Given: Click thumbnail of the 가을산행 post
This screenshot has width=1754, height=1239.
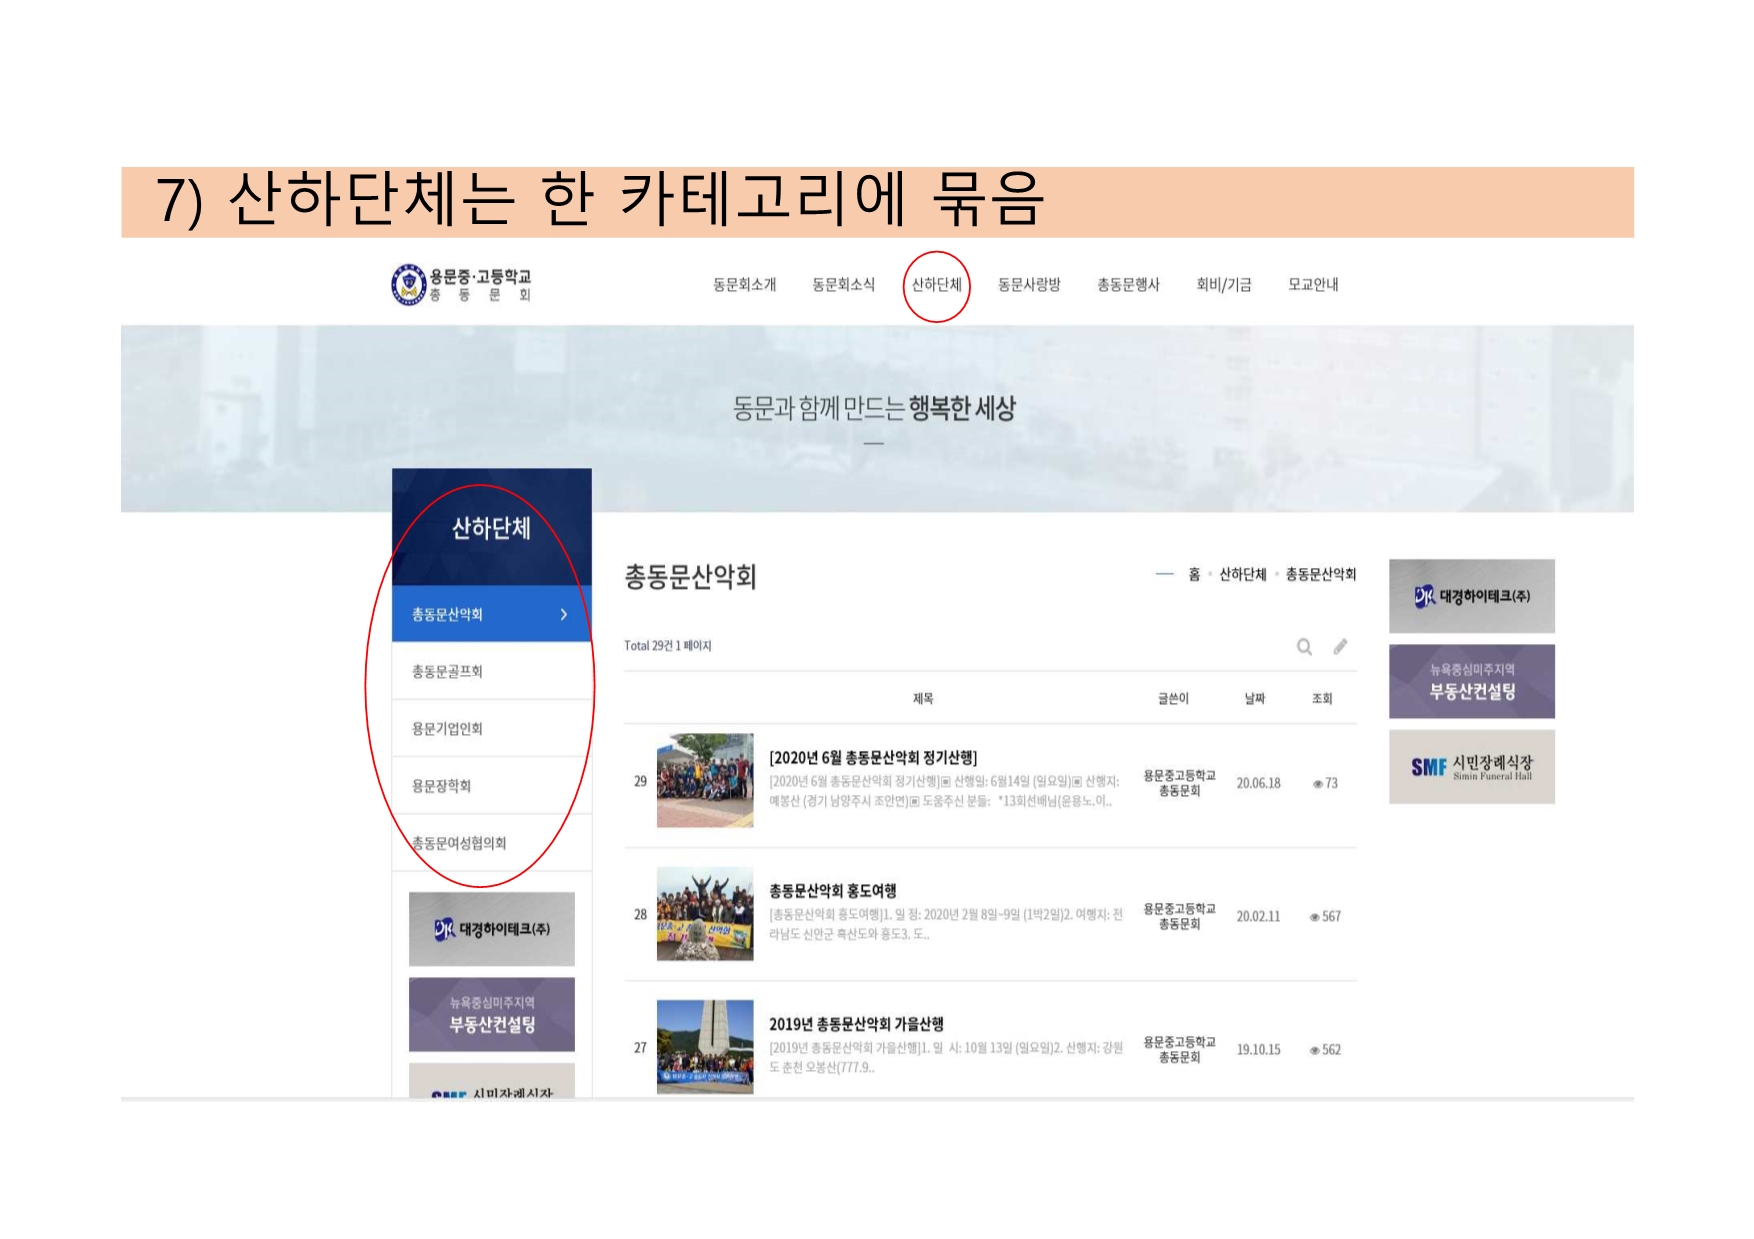Looking at the screenshot, I should click(x=705, y=1047).
